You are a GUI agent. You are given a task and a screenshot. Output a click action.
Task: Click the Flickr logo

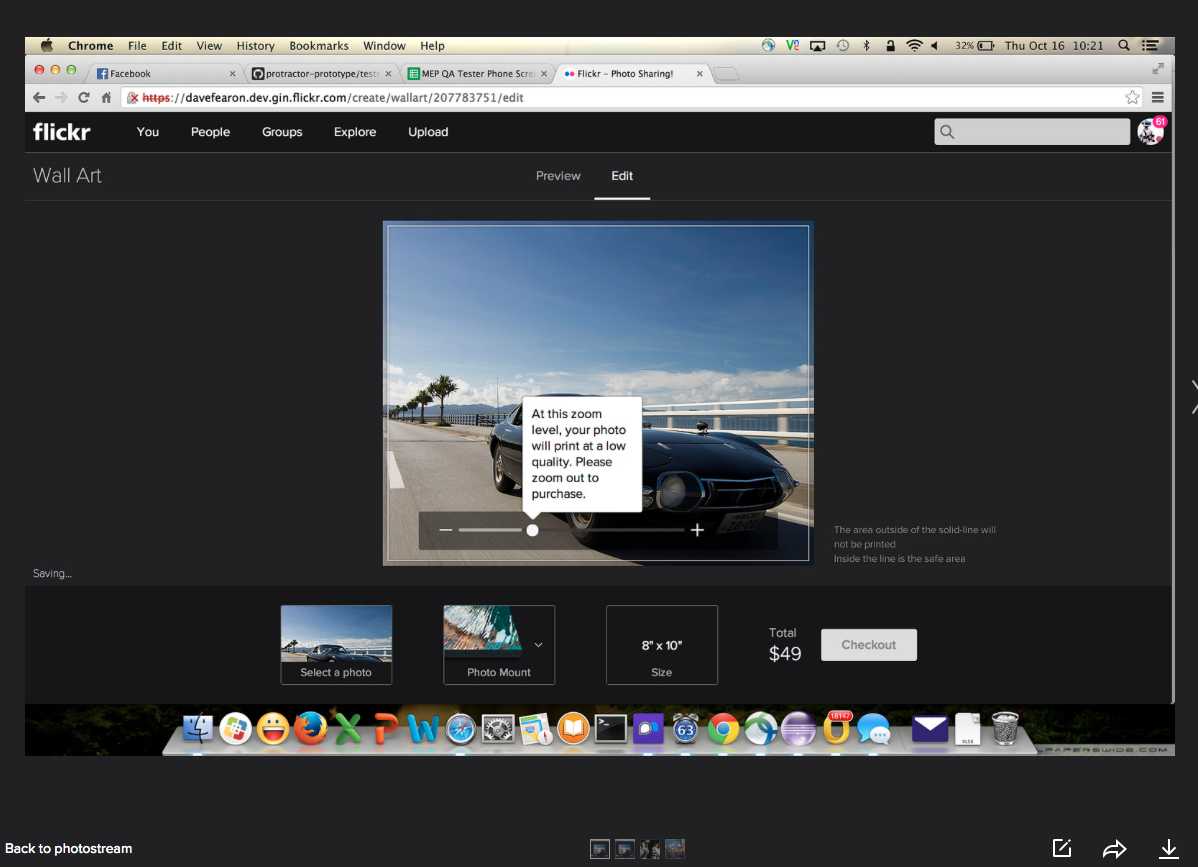click(62, 132)
